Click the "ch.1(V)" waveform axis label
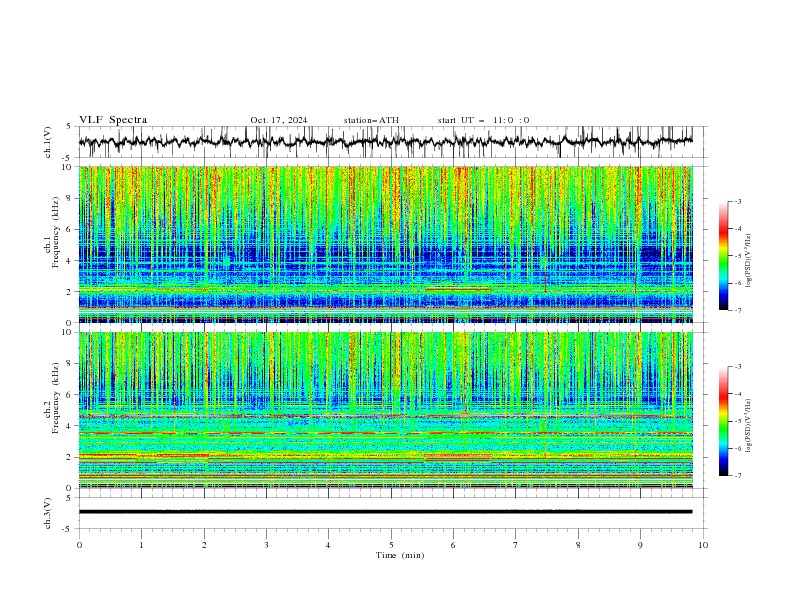Viewport: 792px width, 612px height. tap(48, 142)
